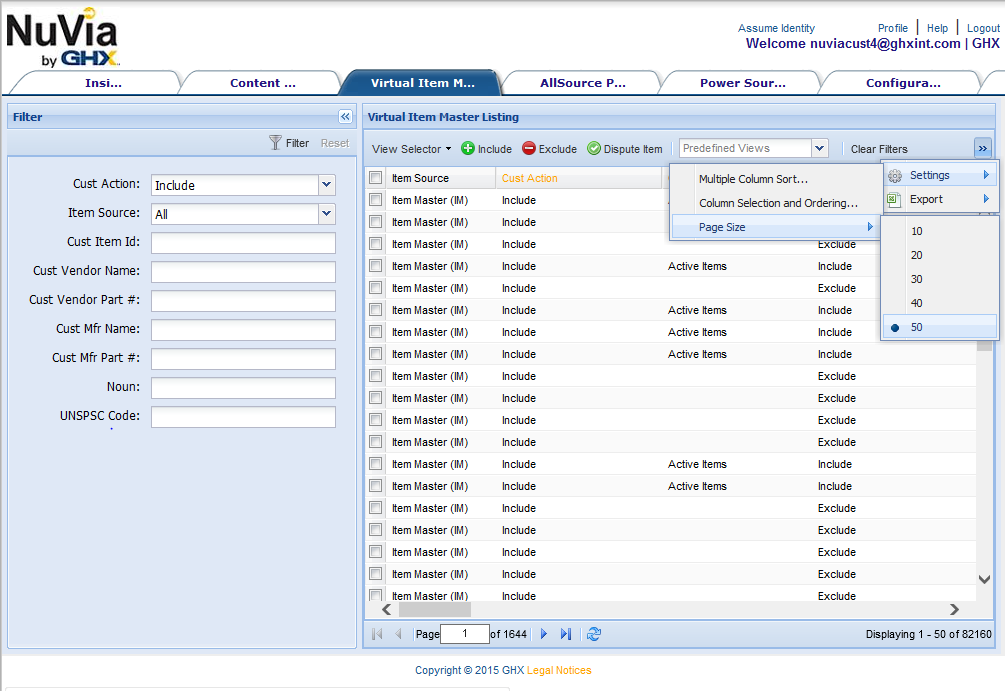
Task: Open the Cust Action filter dropdown
Action: click(326, 185)
